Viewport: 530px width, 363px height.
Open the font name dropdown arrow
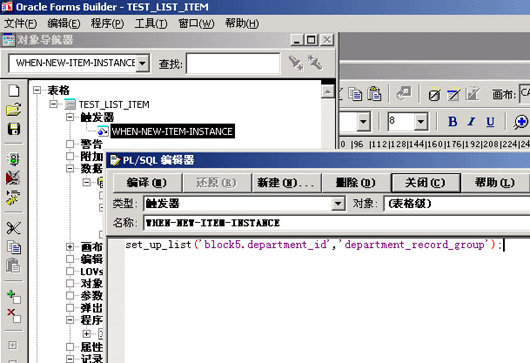[363, 121]
